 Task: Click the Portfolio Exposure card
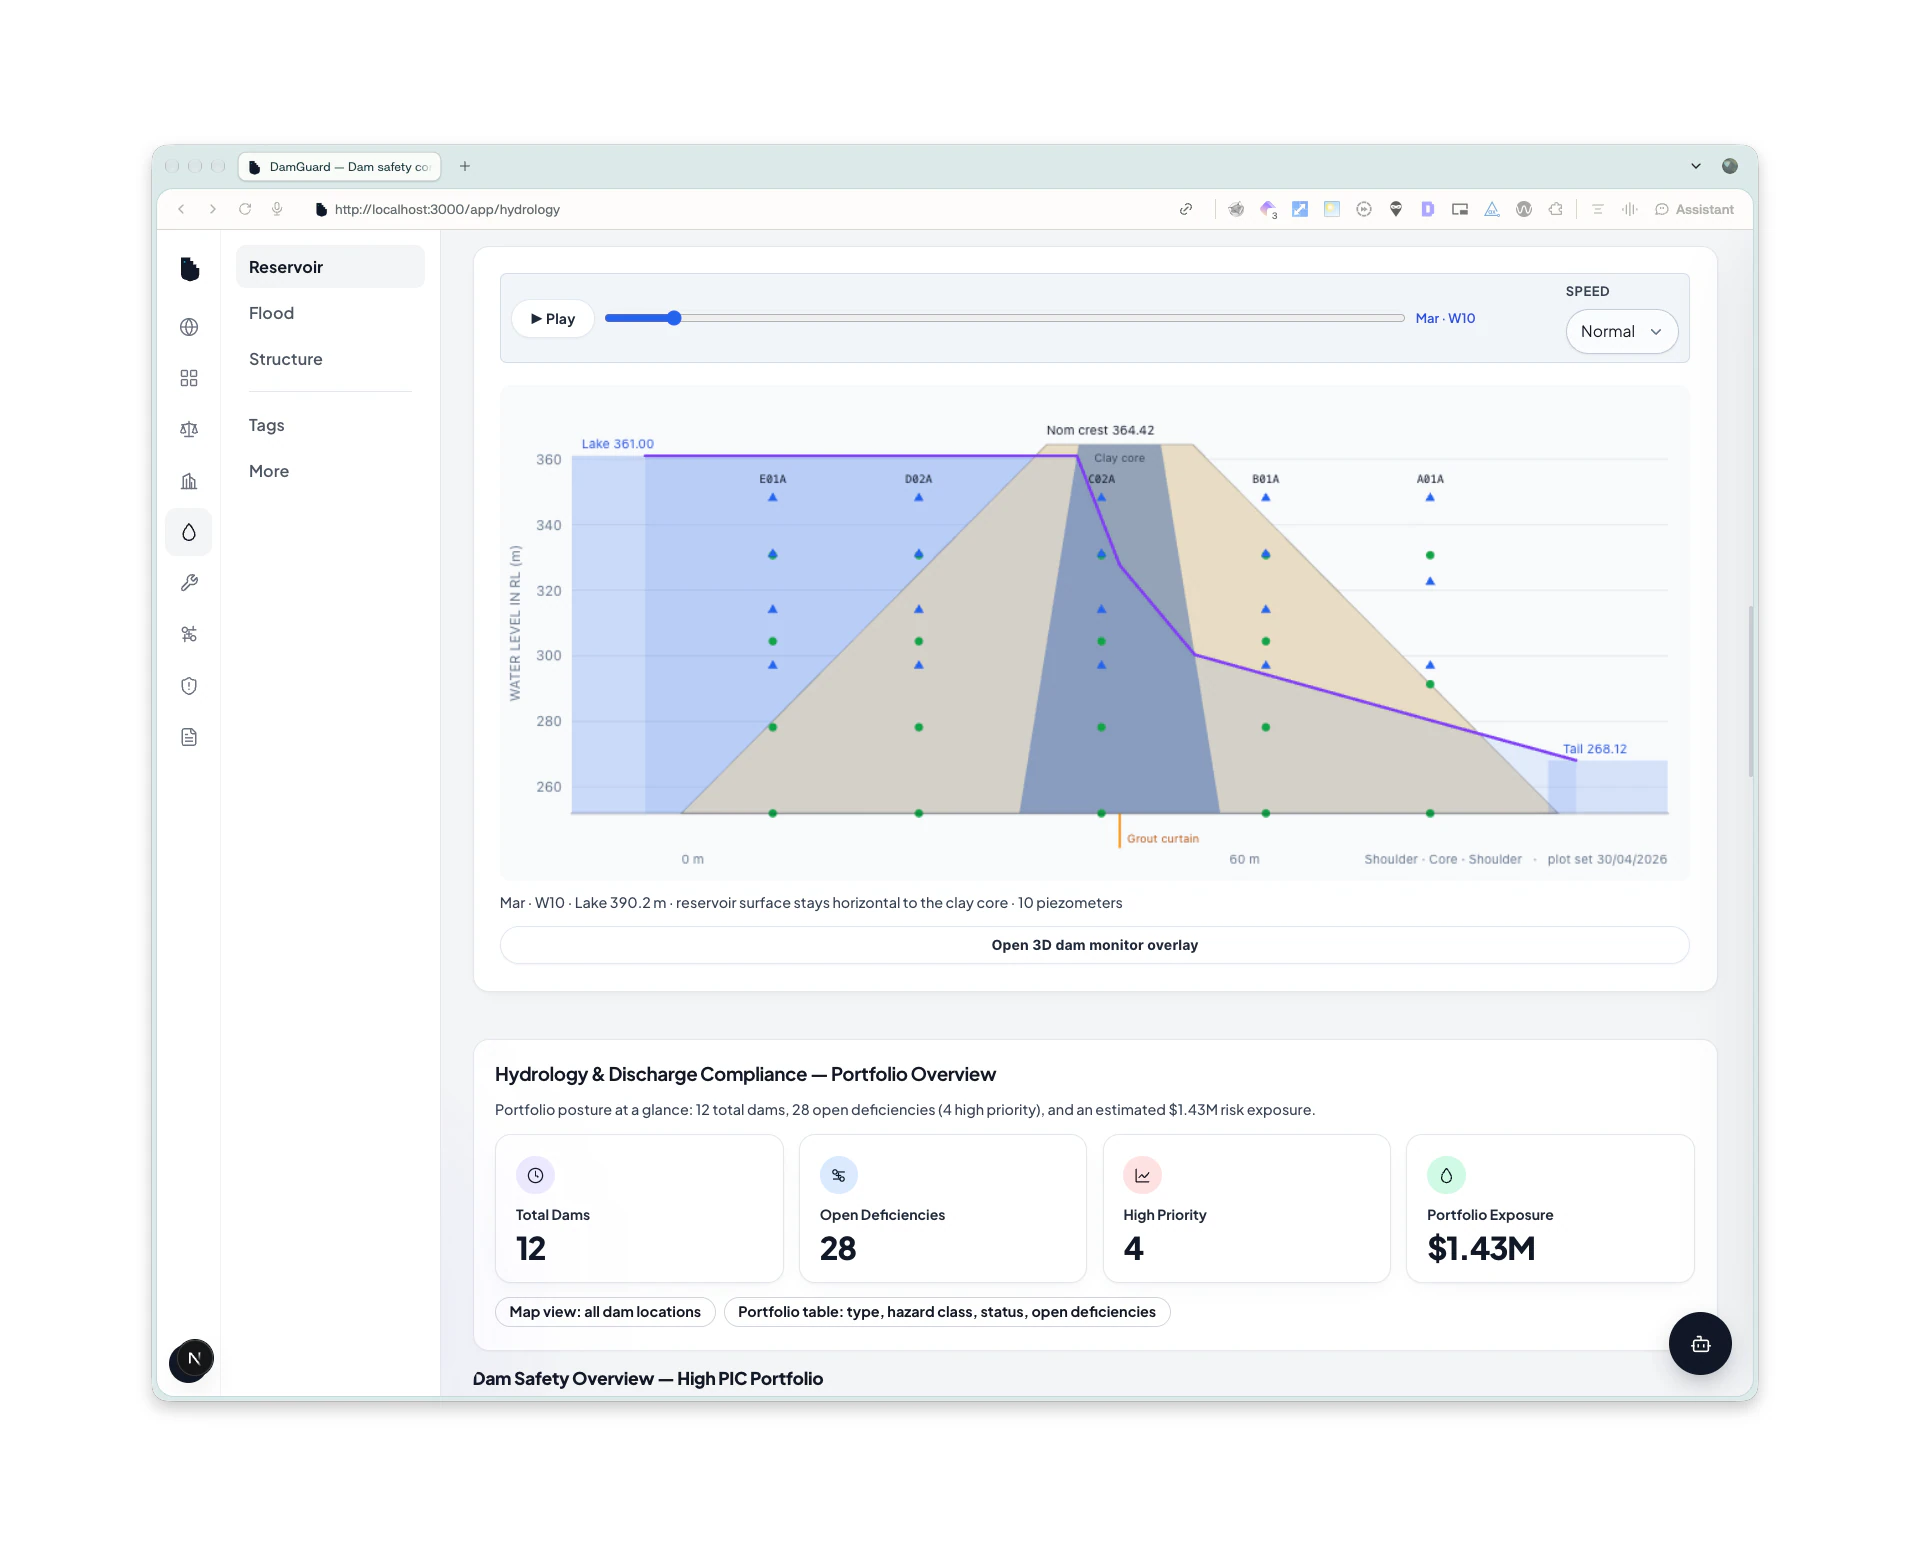pyautogui.click(x=1550, y=1208)
